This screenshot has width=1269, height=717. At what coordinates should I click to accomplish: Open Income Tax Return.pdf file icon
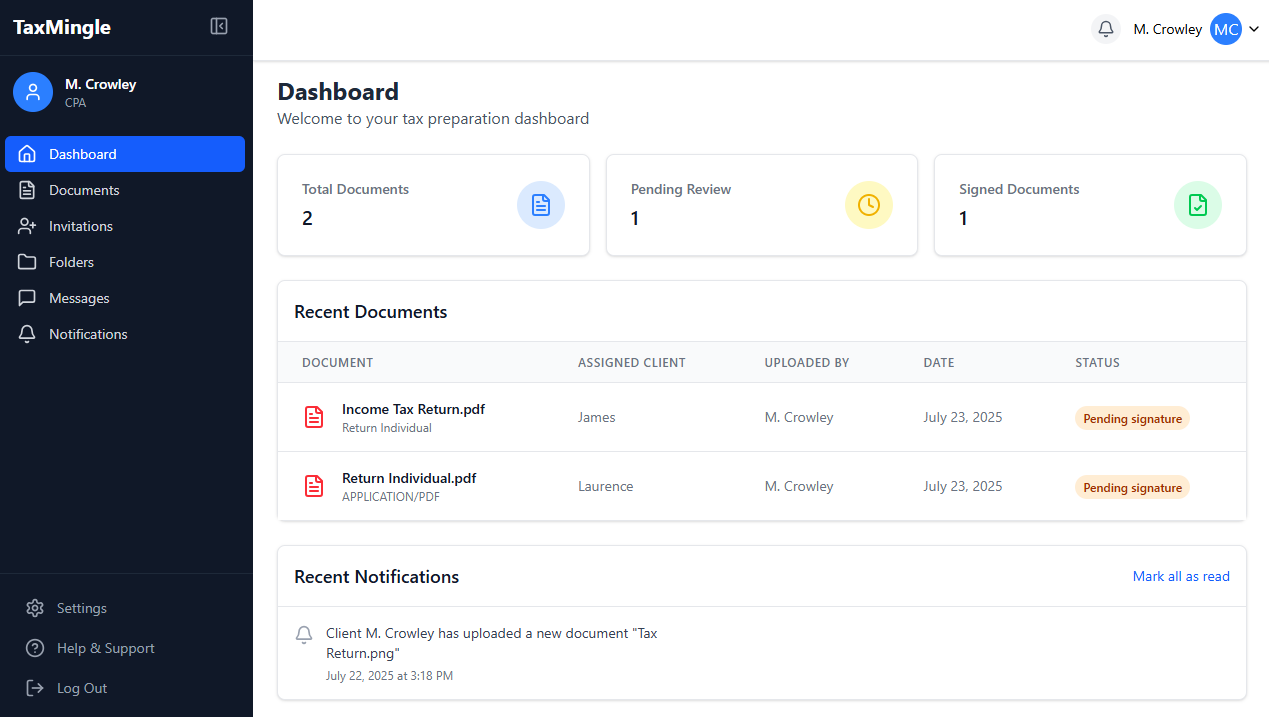pos(314,417)
